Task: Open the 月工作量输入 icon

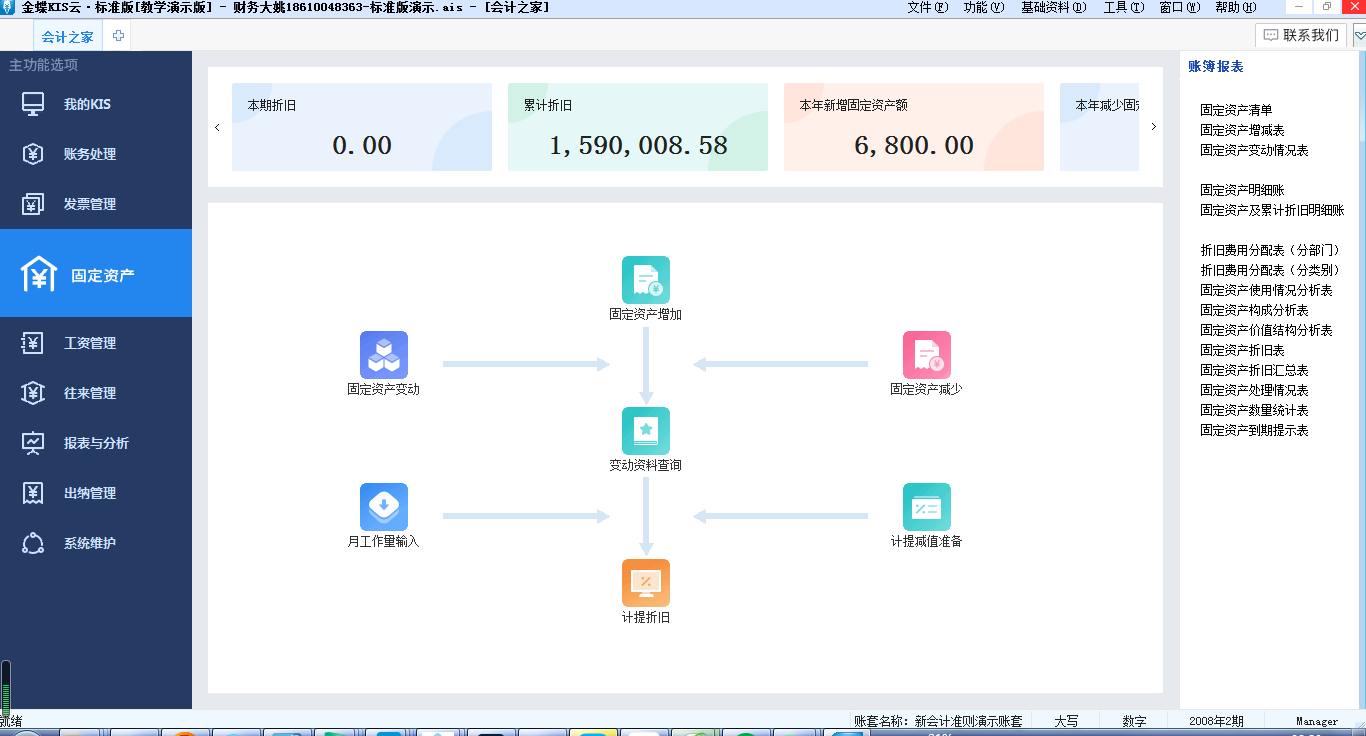Action: [x=384, y=507]
